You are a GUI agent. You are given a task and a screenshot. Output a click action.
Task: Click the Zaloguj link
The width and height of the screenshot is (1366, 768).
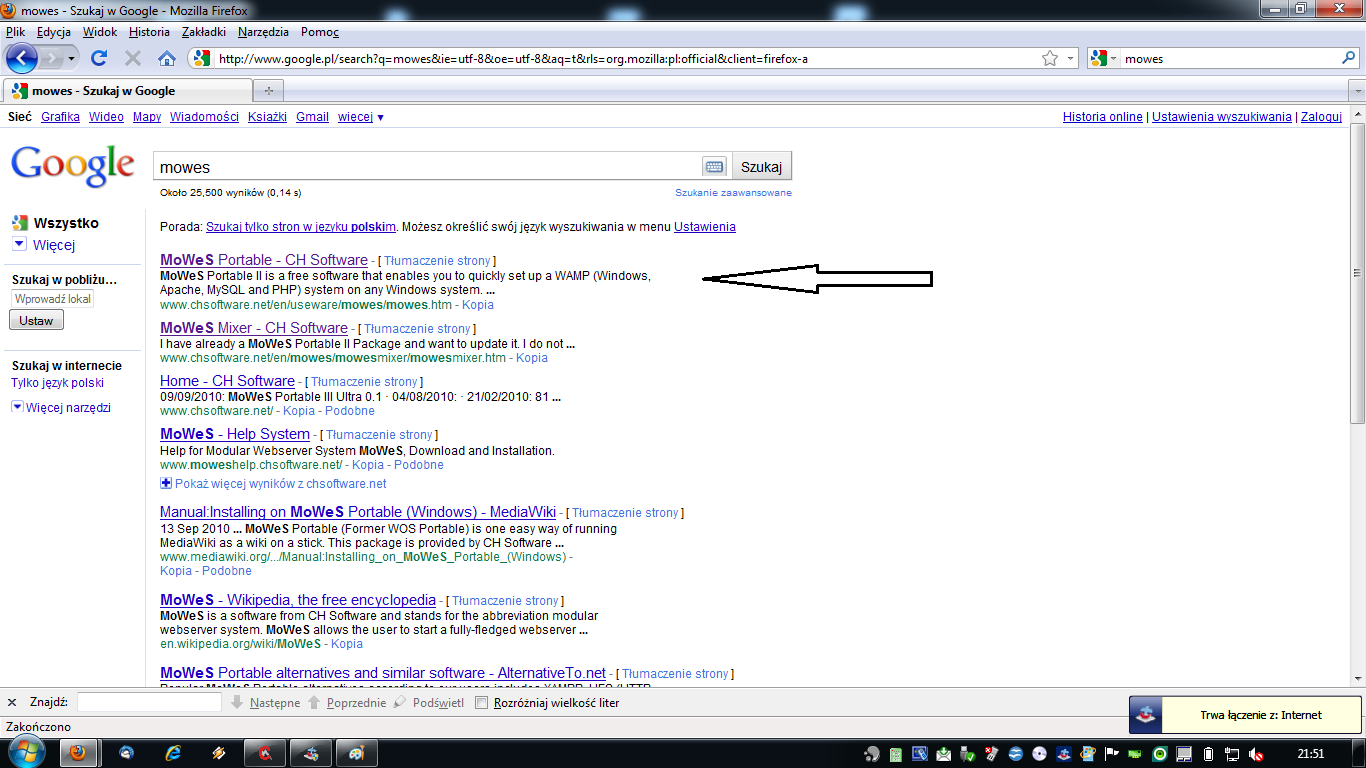(x=1320, y=117)
